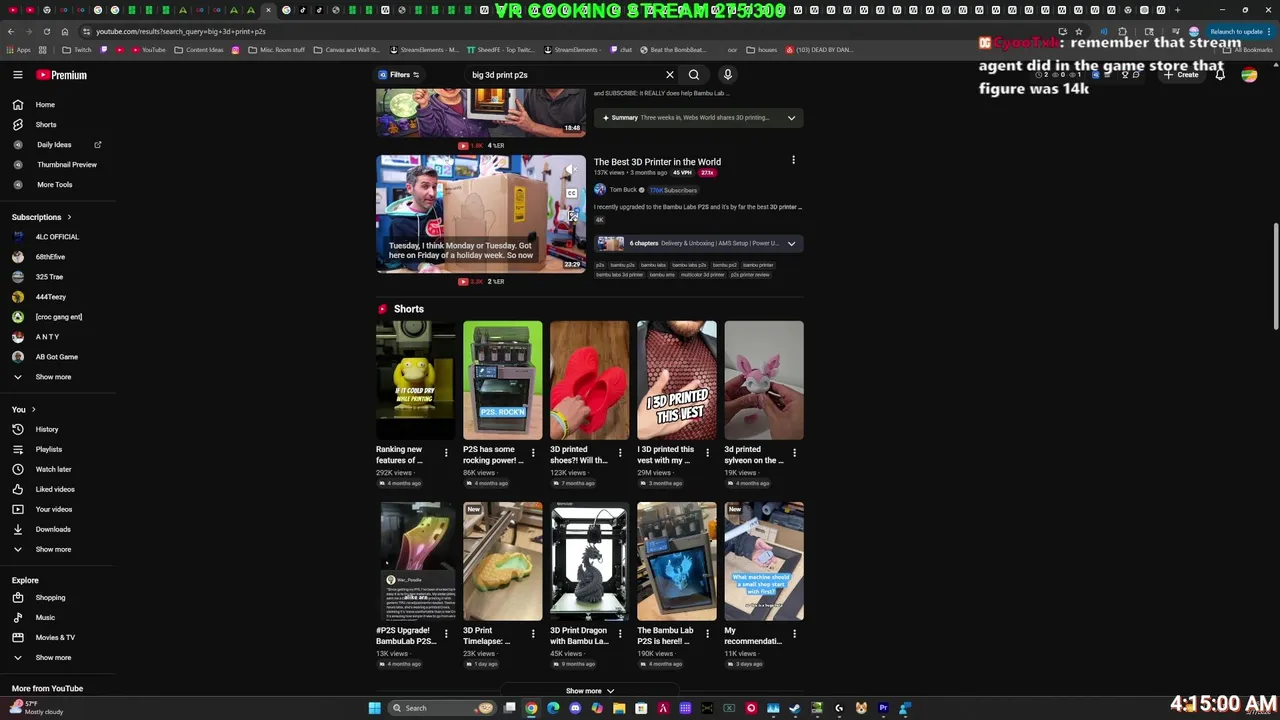1280x720 pixels.
Task: Open File Explorer from the taskbar
Action: pos(619,708)
